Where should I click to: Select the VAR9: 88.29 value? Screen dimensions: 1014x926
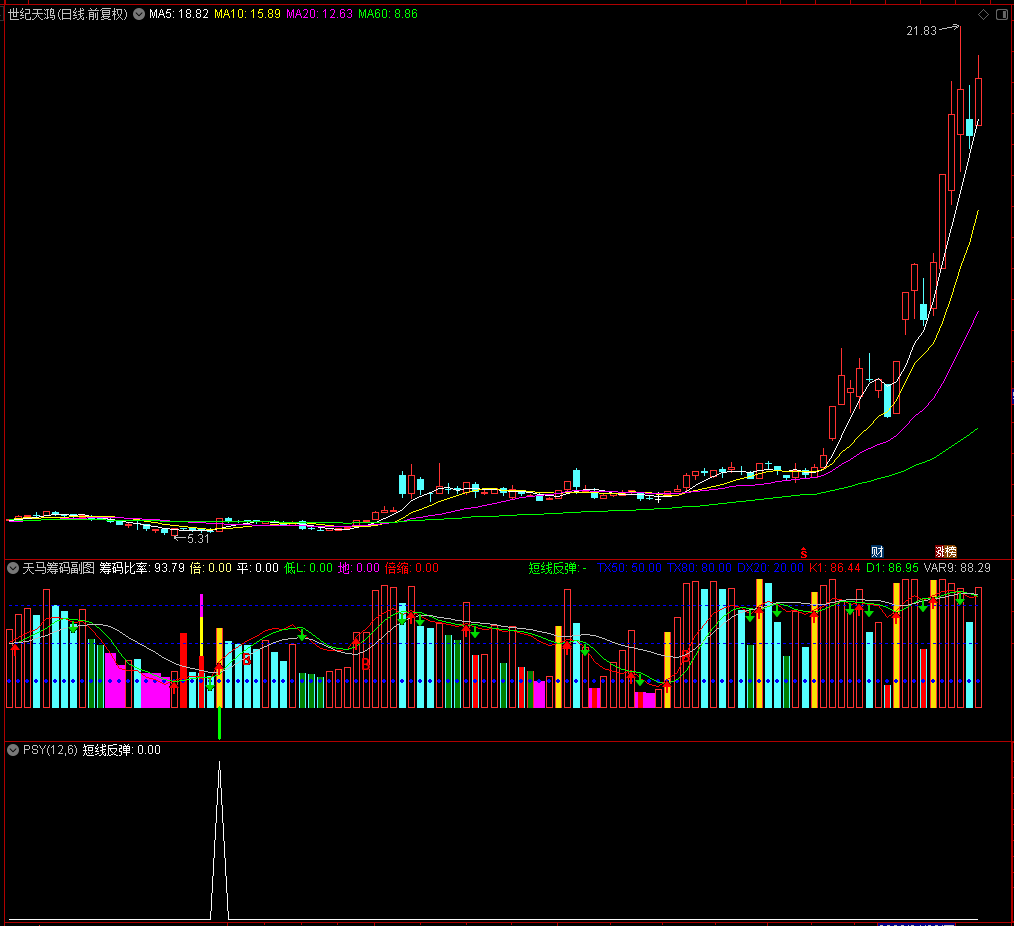click(x=957, y=568)
